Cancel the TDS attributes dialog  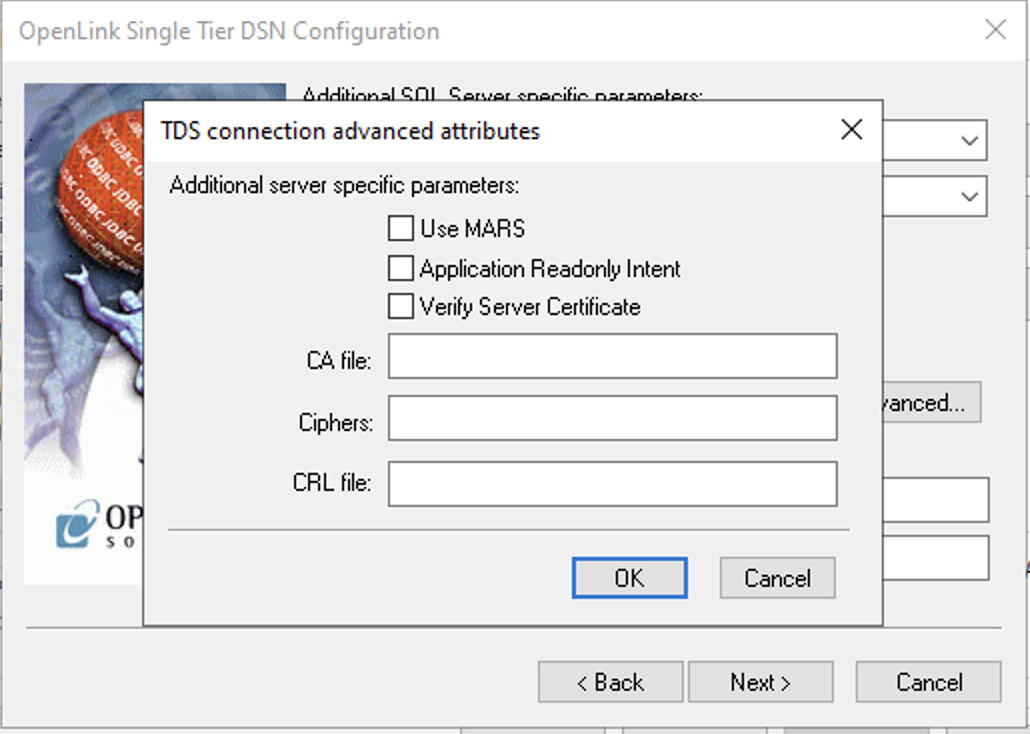[x=777, y=577]
